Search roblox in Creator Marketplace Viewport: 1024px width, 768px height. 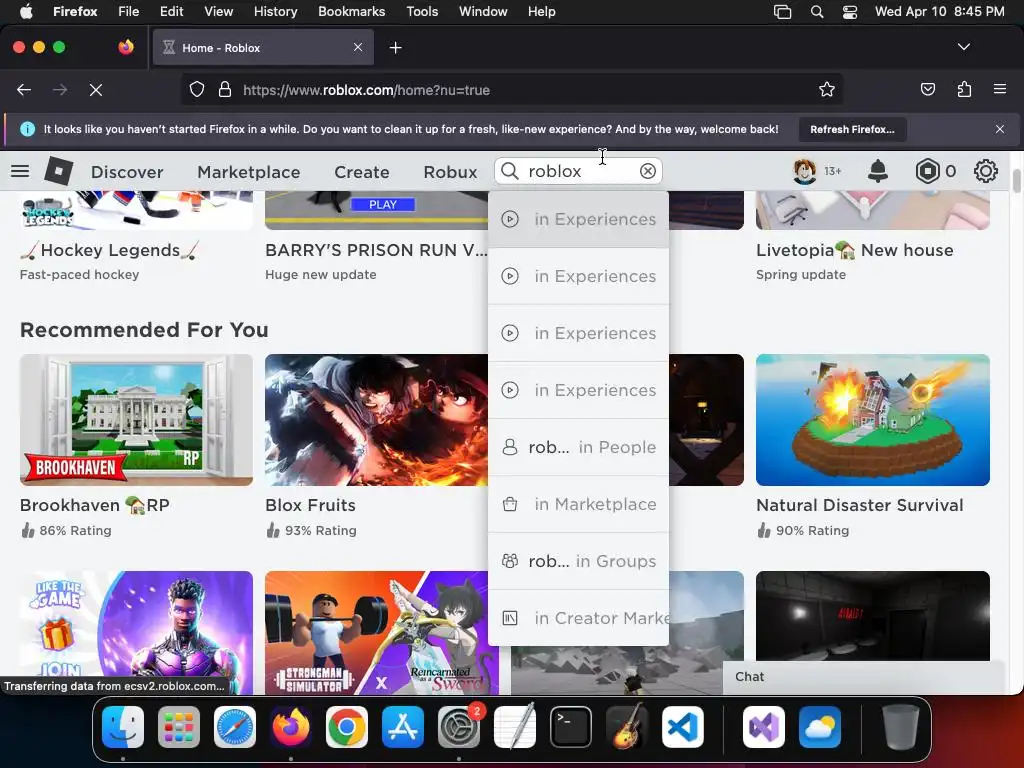578,618
